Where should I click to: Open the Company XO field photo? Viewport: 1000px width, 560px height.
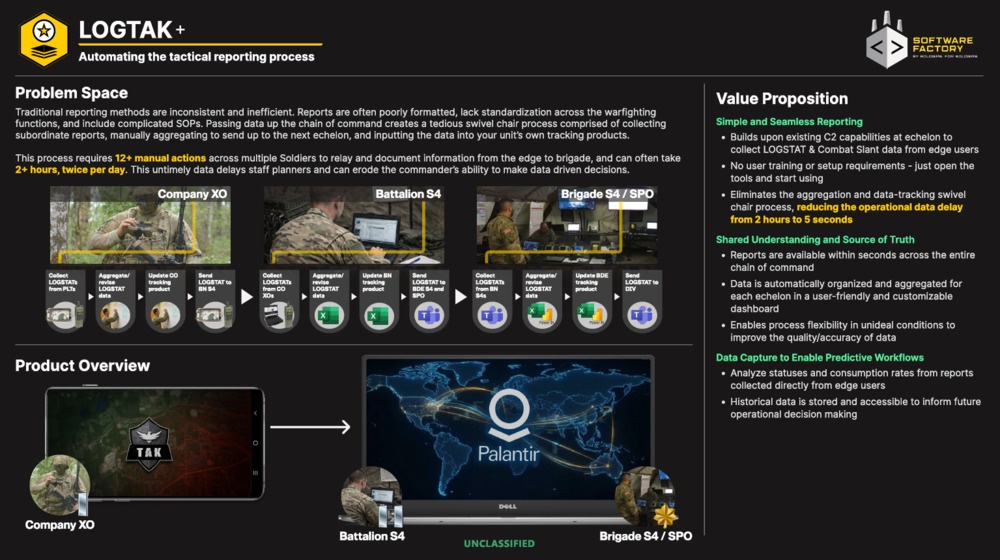pyautogui.click(x=140, y=225)
